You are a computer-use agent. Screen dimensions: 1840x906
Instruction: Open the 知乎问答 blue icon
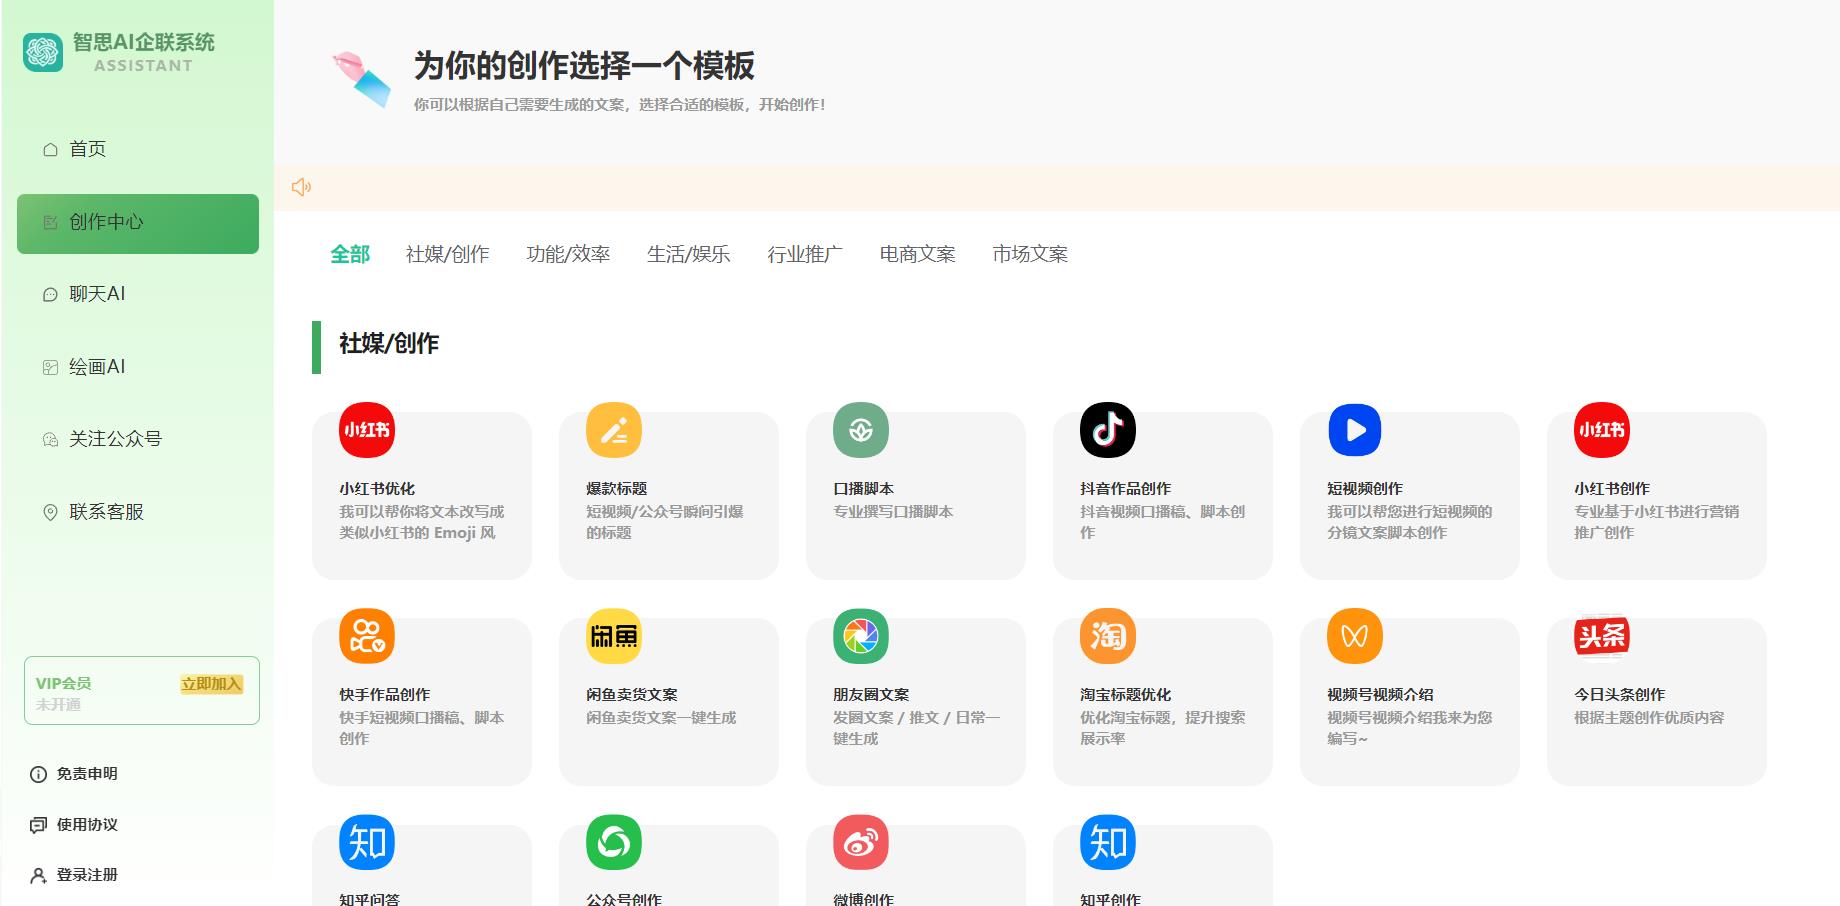click(x=367, y=842)
